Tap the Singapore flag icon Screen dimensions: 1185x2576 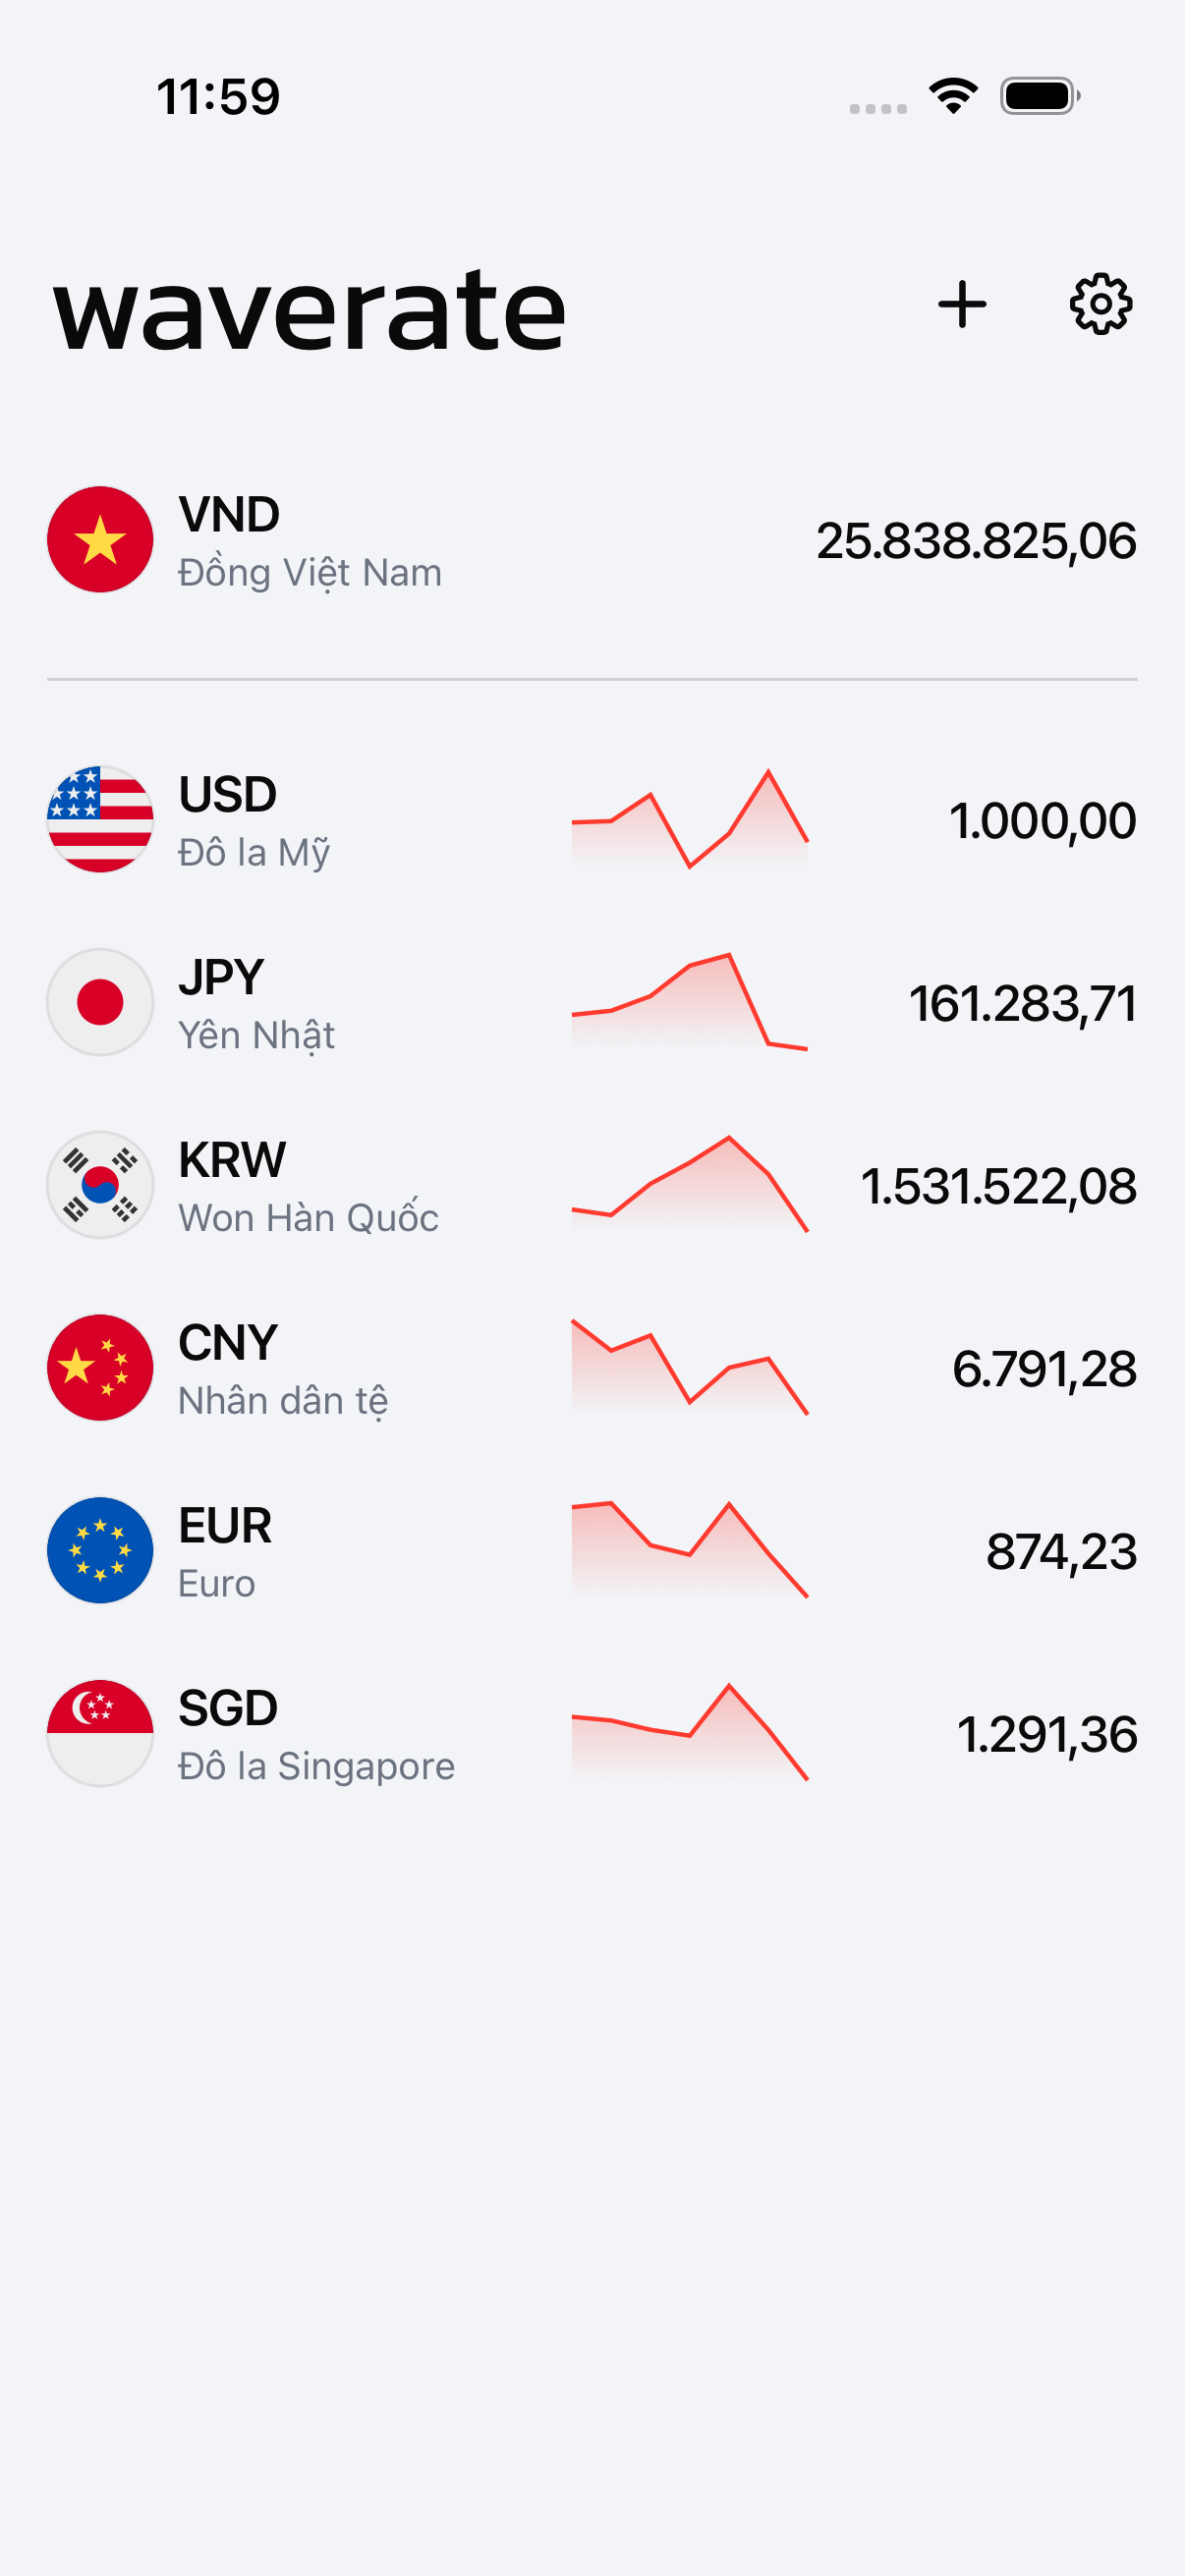[x=100, y=1733]
